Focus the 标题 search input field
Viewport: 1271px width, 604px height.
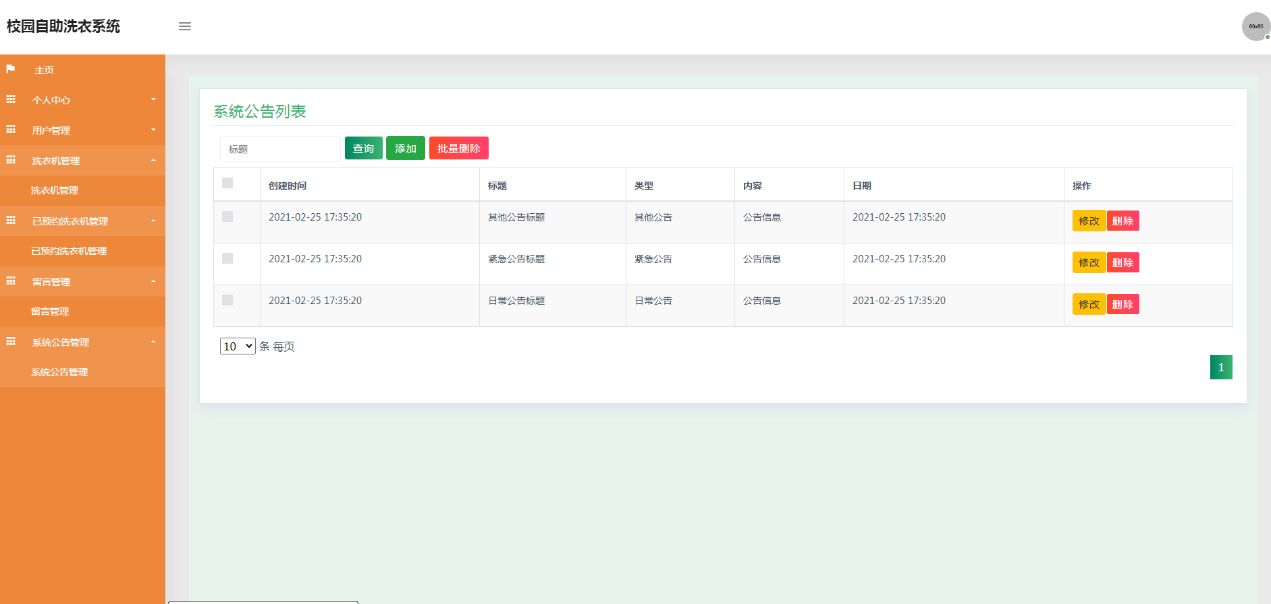coord(280,148)
